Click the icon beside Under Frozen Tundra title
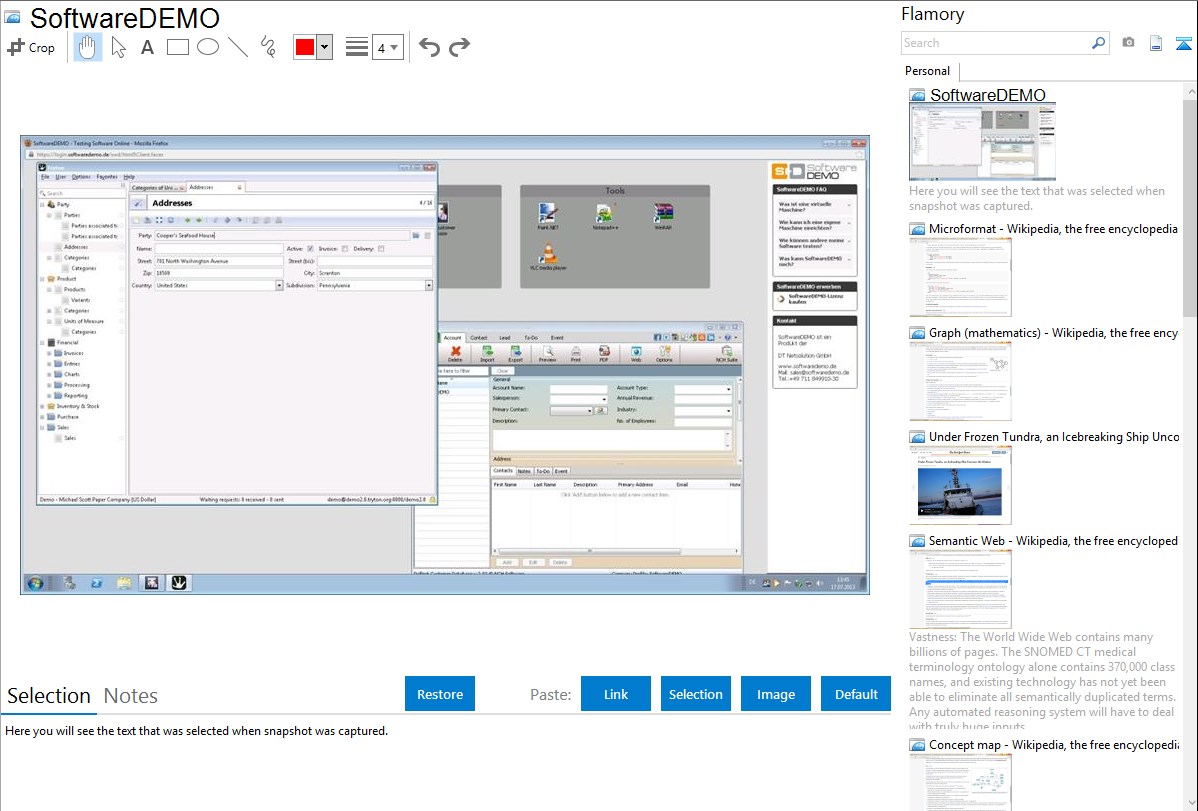Image resolution: width=1198 pixels, height=811 pixels. pyautogui.click(x=917, y=437)
